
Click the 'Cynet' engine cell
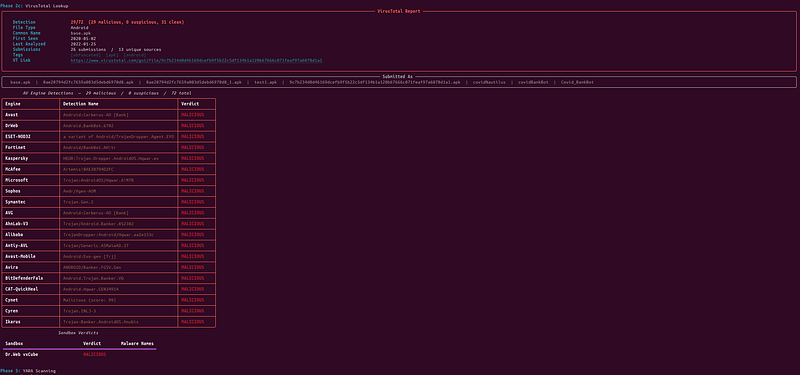31,300
